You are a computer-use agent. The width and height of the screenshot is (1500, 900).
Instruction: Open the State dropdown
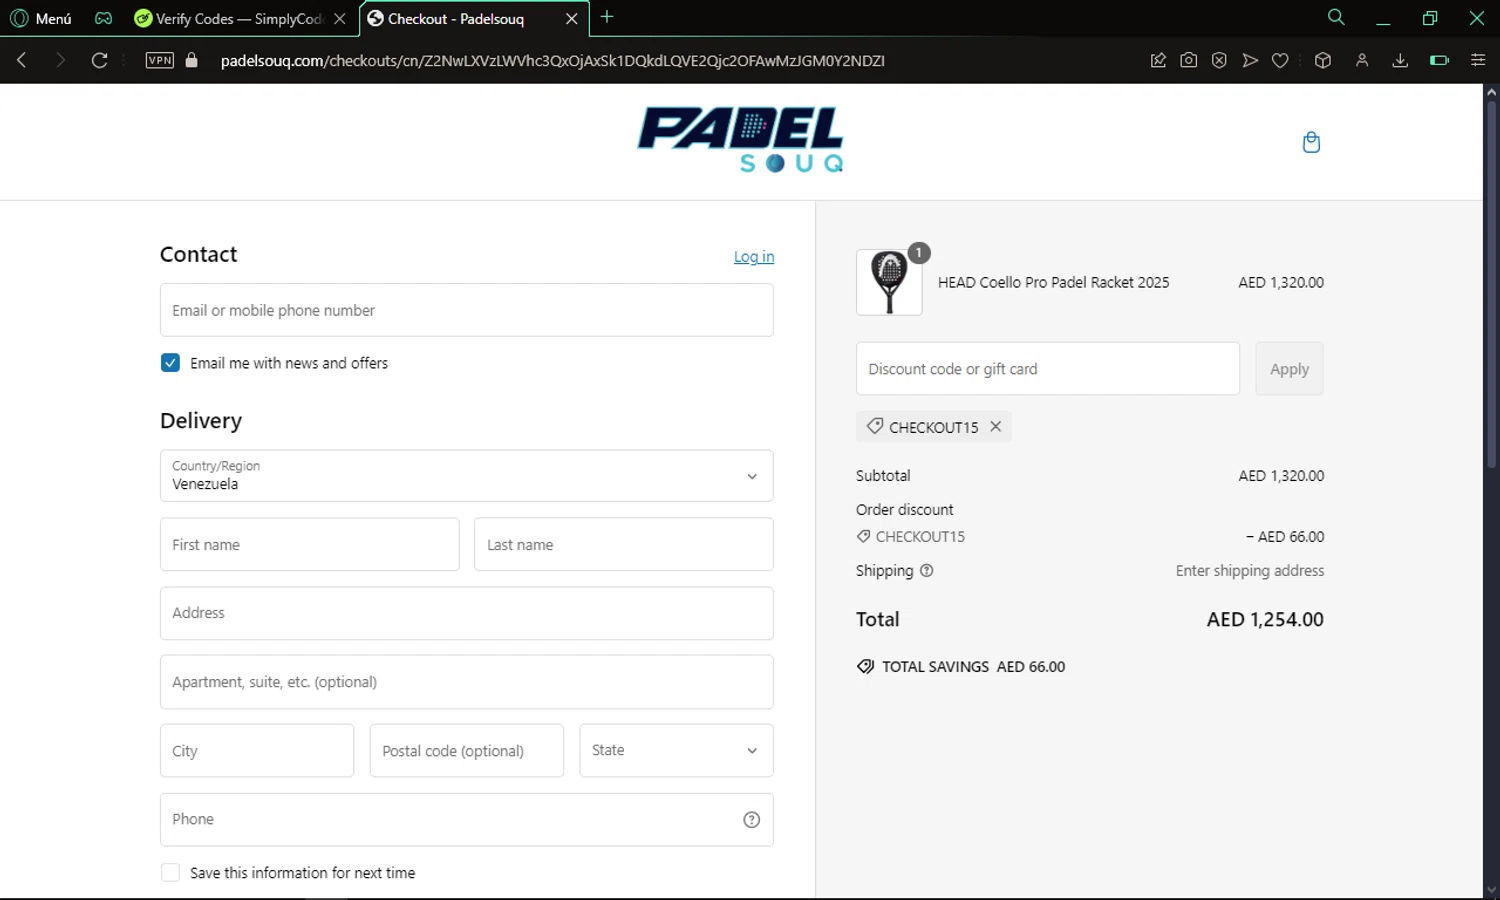(x=677, y=750)
